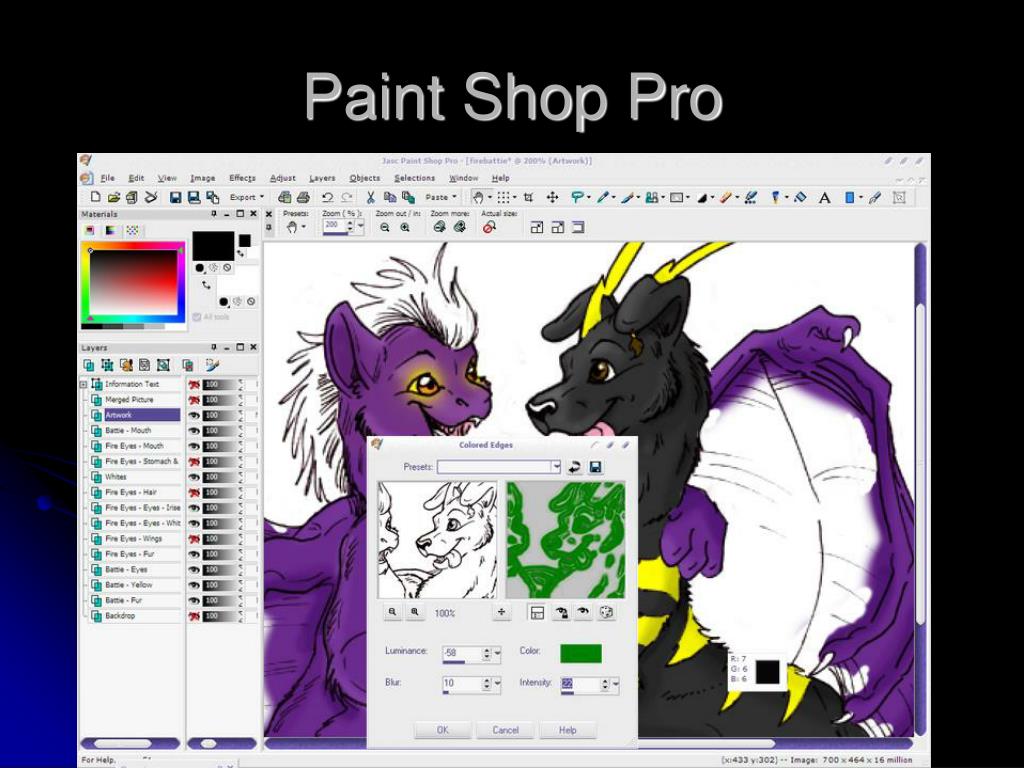Select the Backdrop layer name
The width and height of the screenshot is (1024, 768).
pos(120,616)
